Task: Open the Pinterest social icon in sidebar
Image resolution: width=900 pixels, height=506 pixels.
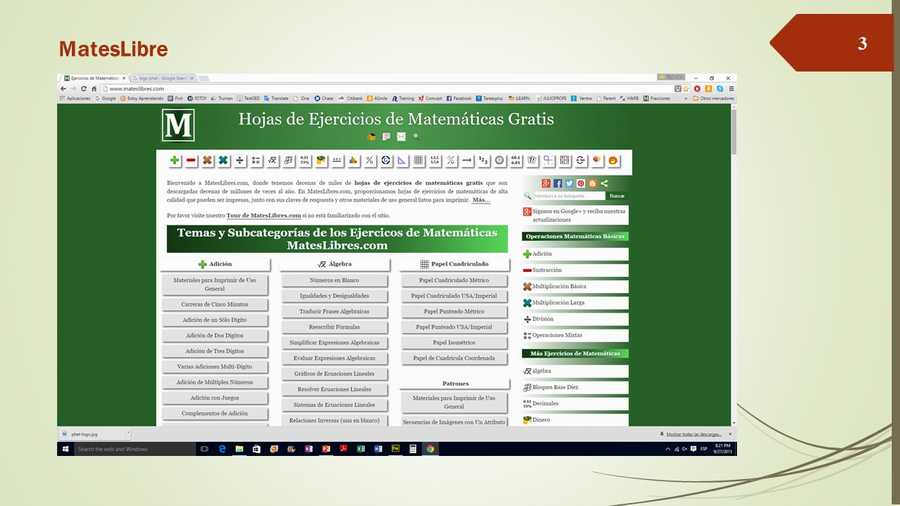Action: [580, 184]
